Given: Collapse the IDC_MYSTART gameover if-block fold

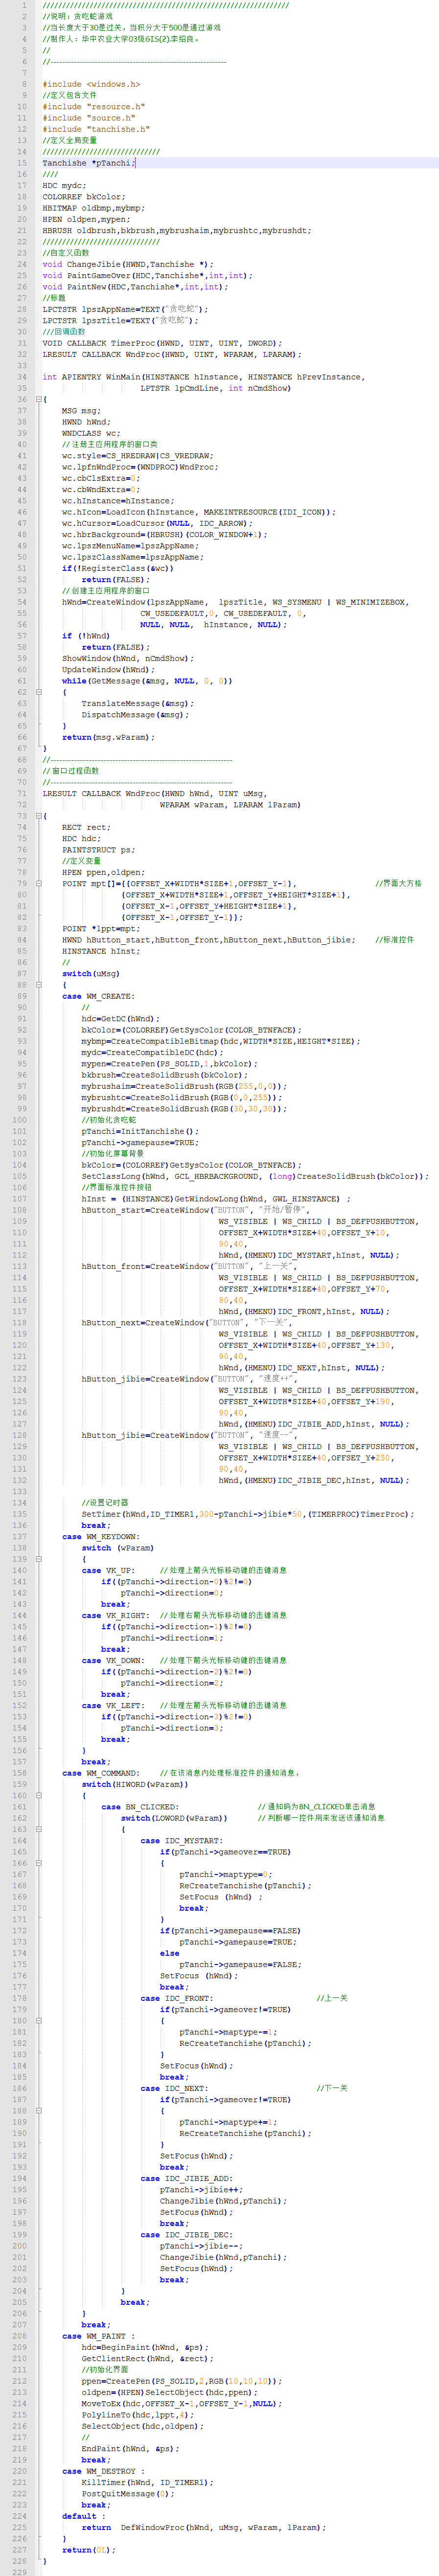Looking at the screenshot, I should coord(38,1863).
